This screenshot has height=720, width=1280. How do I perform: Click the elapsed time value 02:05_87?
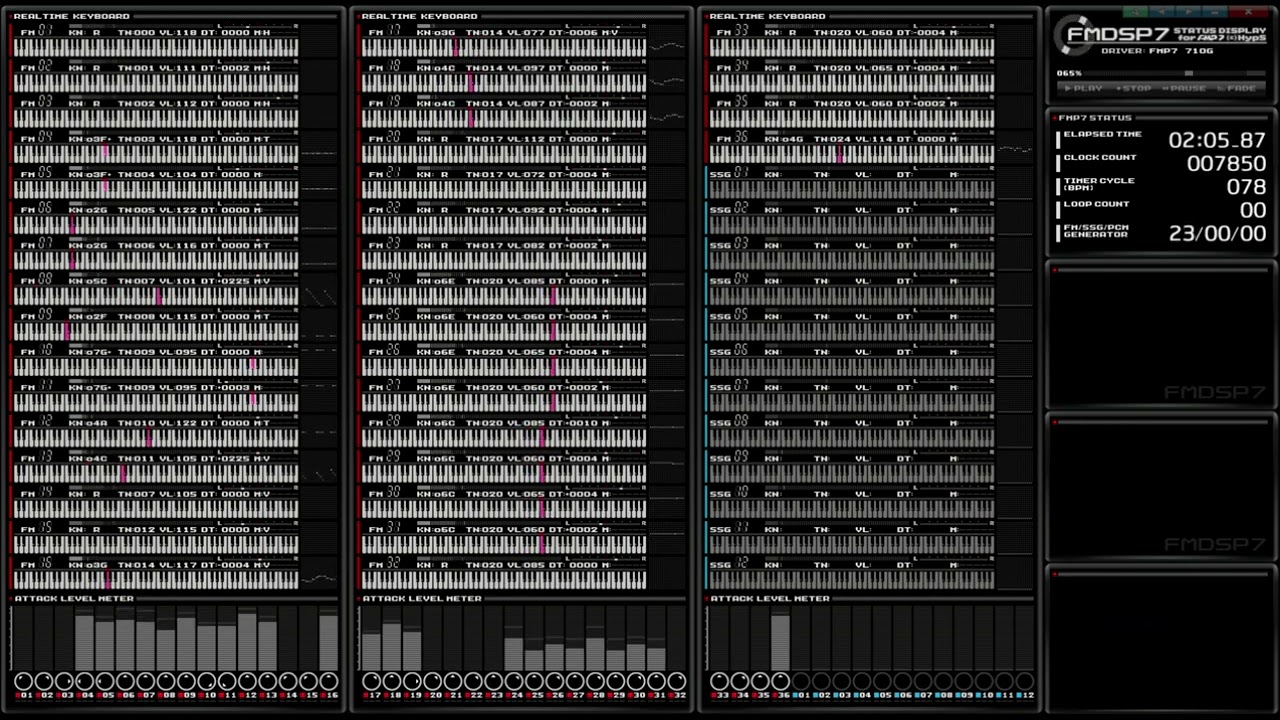tap(1217, 140)
